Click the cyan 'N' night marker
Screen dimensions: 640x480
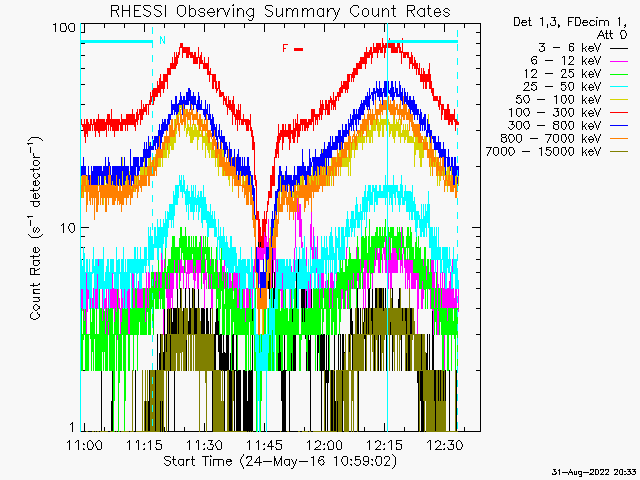(162, 40)
